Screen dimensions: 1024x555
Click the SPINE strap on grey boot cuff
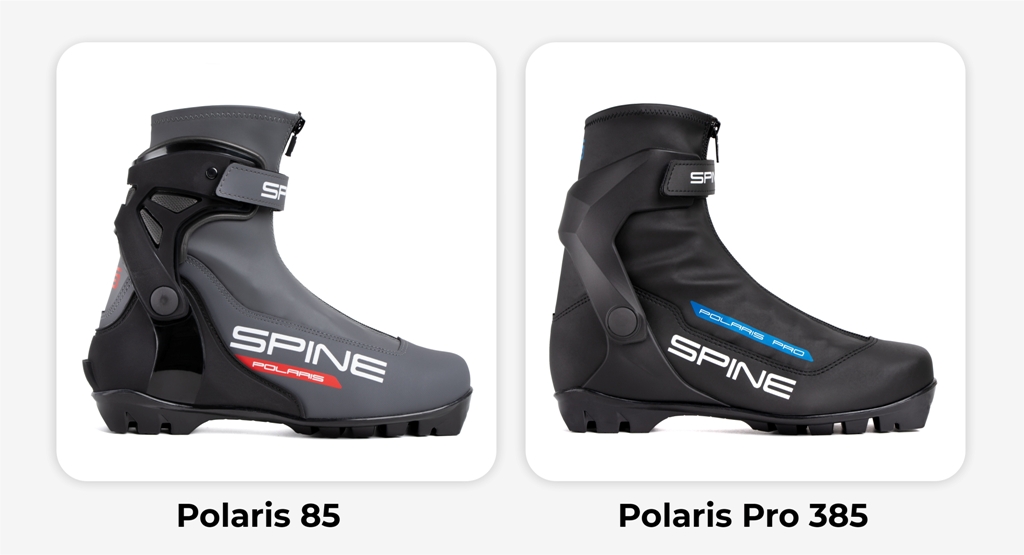[252, 186]
